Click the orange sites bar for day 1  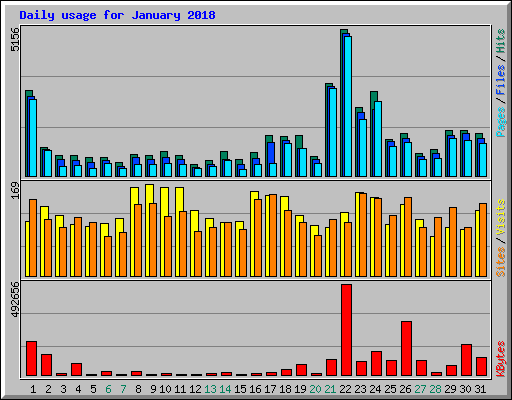[x=33, y=238]
